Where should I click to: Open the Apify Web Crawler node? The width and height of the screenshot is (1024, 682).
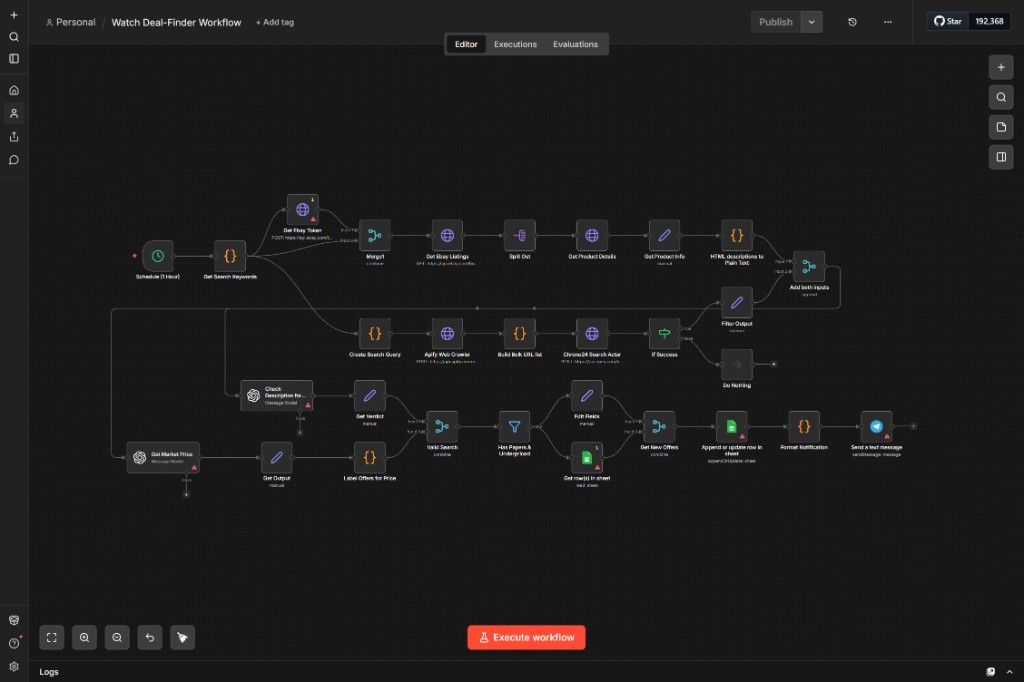pos(447,333)
